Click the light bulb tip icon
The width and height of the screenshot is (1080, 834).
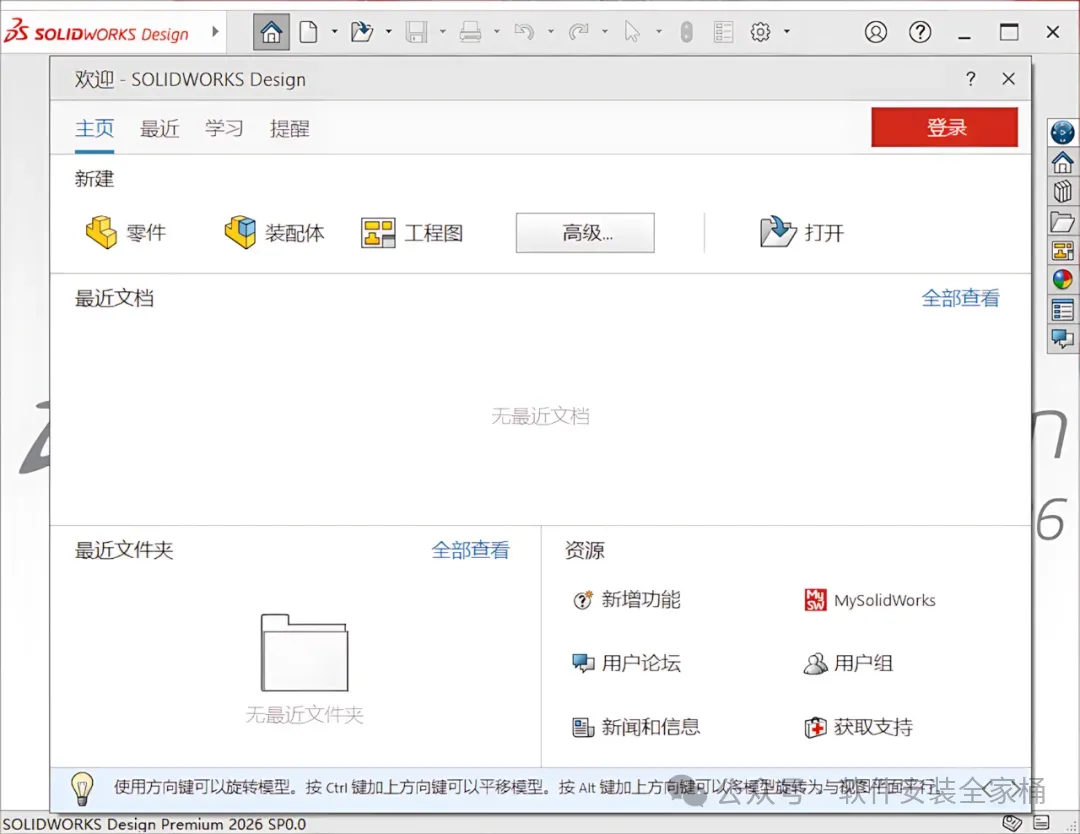pos(82,789)
